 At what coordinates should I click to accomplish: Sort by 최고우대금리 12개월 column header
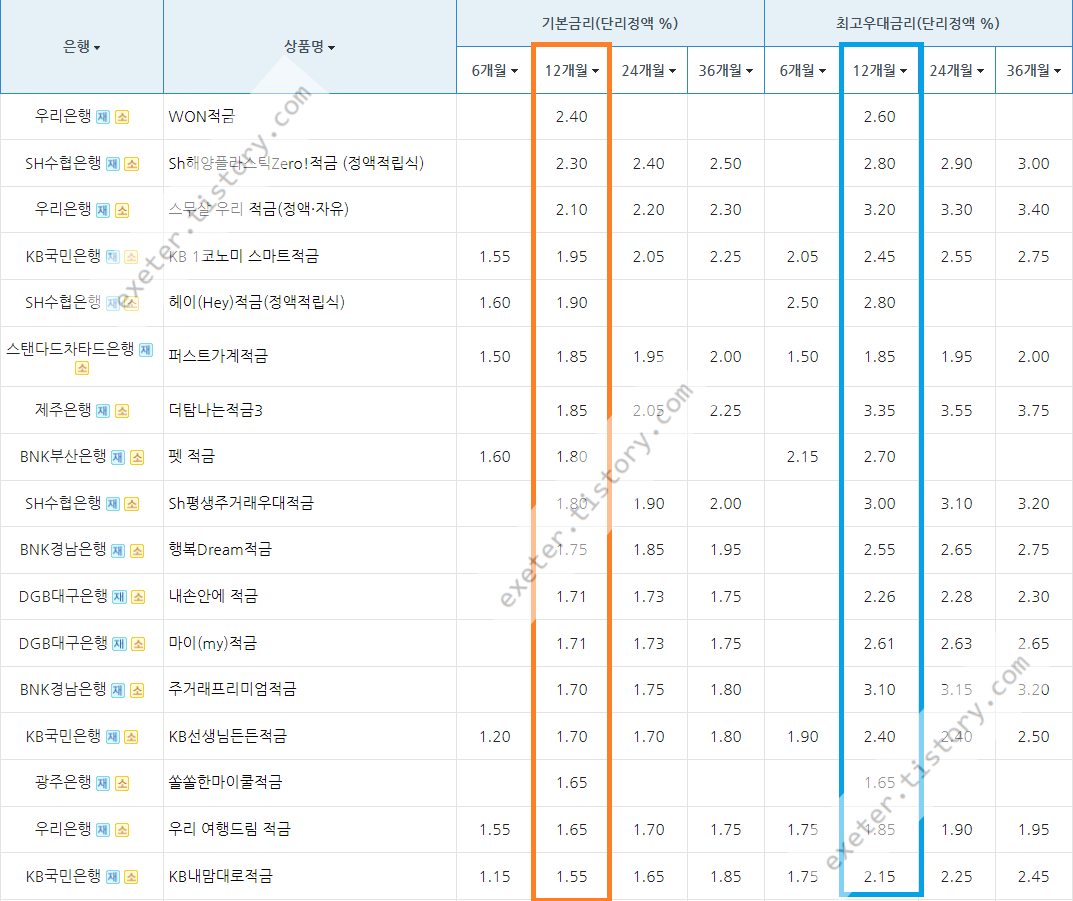click(879, 70)
